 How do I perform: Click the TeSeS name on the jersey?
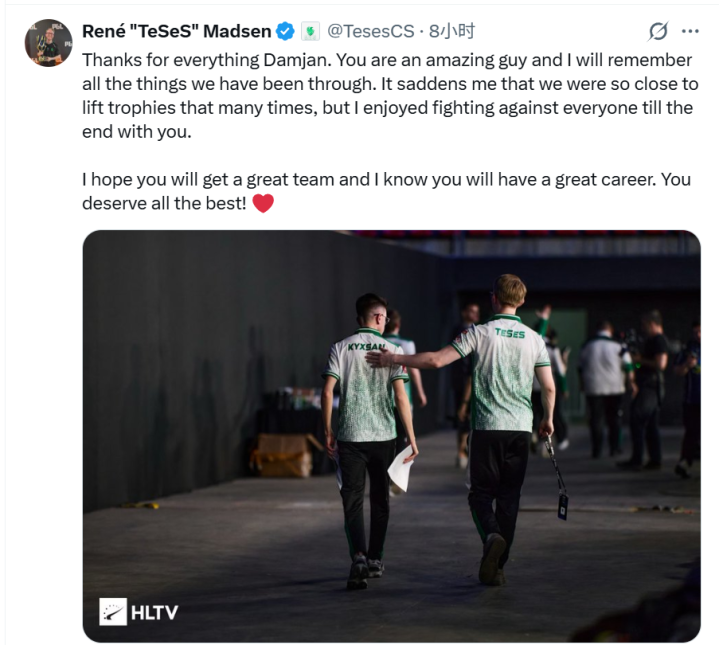(508, 332)
